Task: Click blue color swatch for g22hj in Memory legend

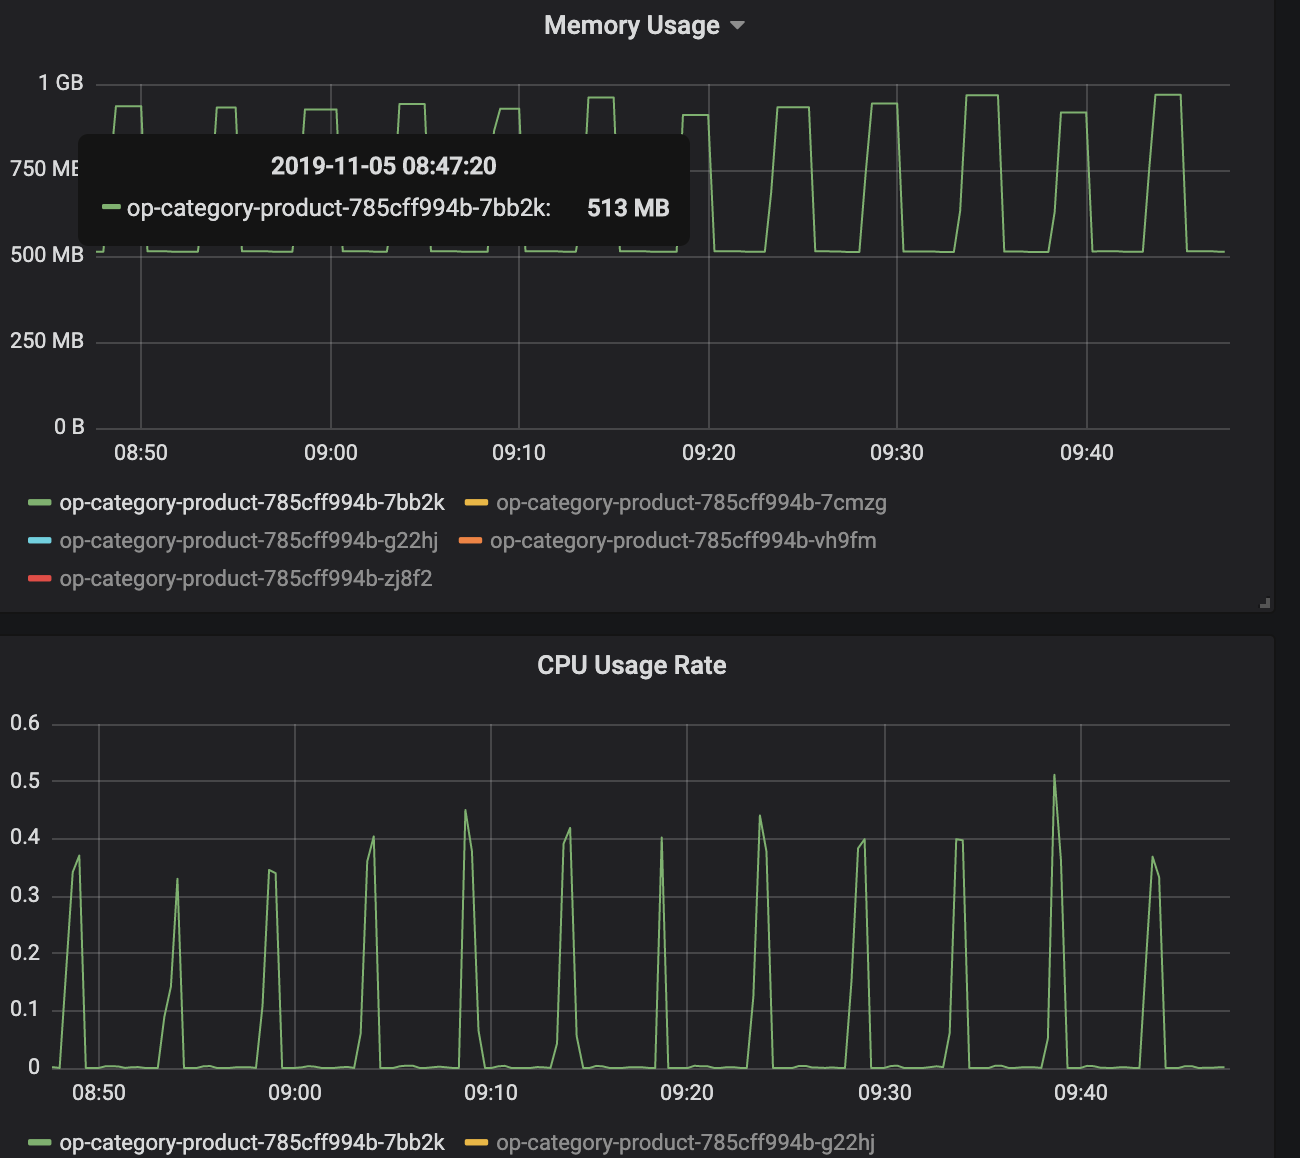Action: (40, 541)
